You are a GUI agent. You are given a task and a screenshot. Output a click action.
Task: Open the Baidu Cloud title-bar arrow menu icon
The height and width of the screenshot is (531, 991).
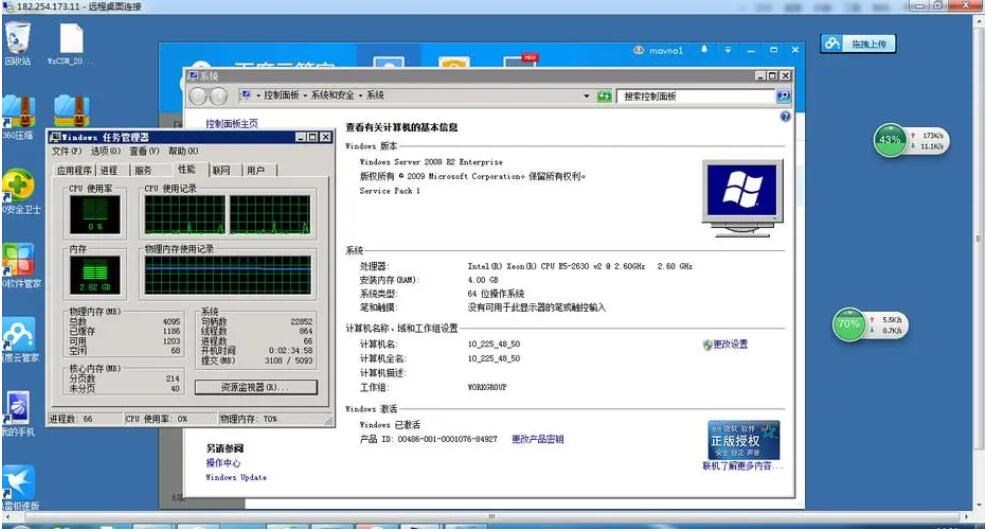point(728,49)
